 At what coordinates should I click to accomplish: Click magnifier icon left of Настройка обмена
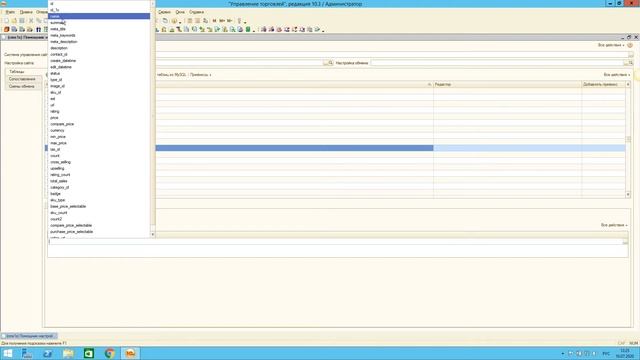(x=331, y=63)
